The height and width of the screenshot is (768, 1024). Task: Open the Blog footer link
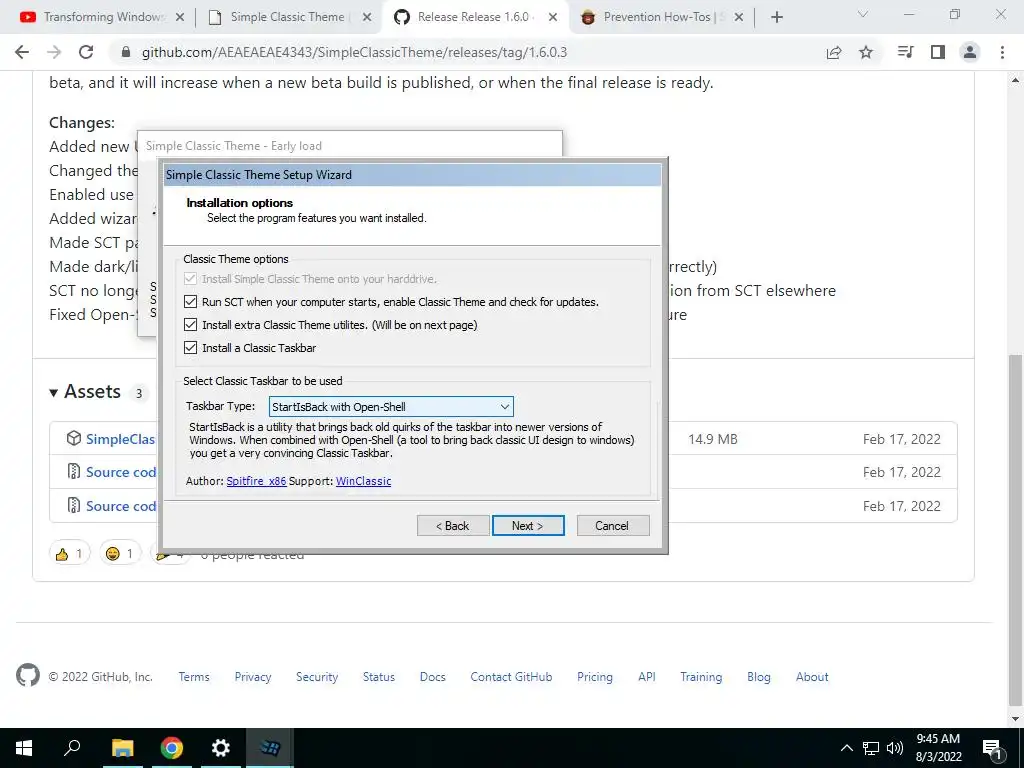[x=759, y=677]
